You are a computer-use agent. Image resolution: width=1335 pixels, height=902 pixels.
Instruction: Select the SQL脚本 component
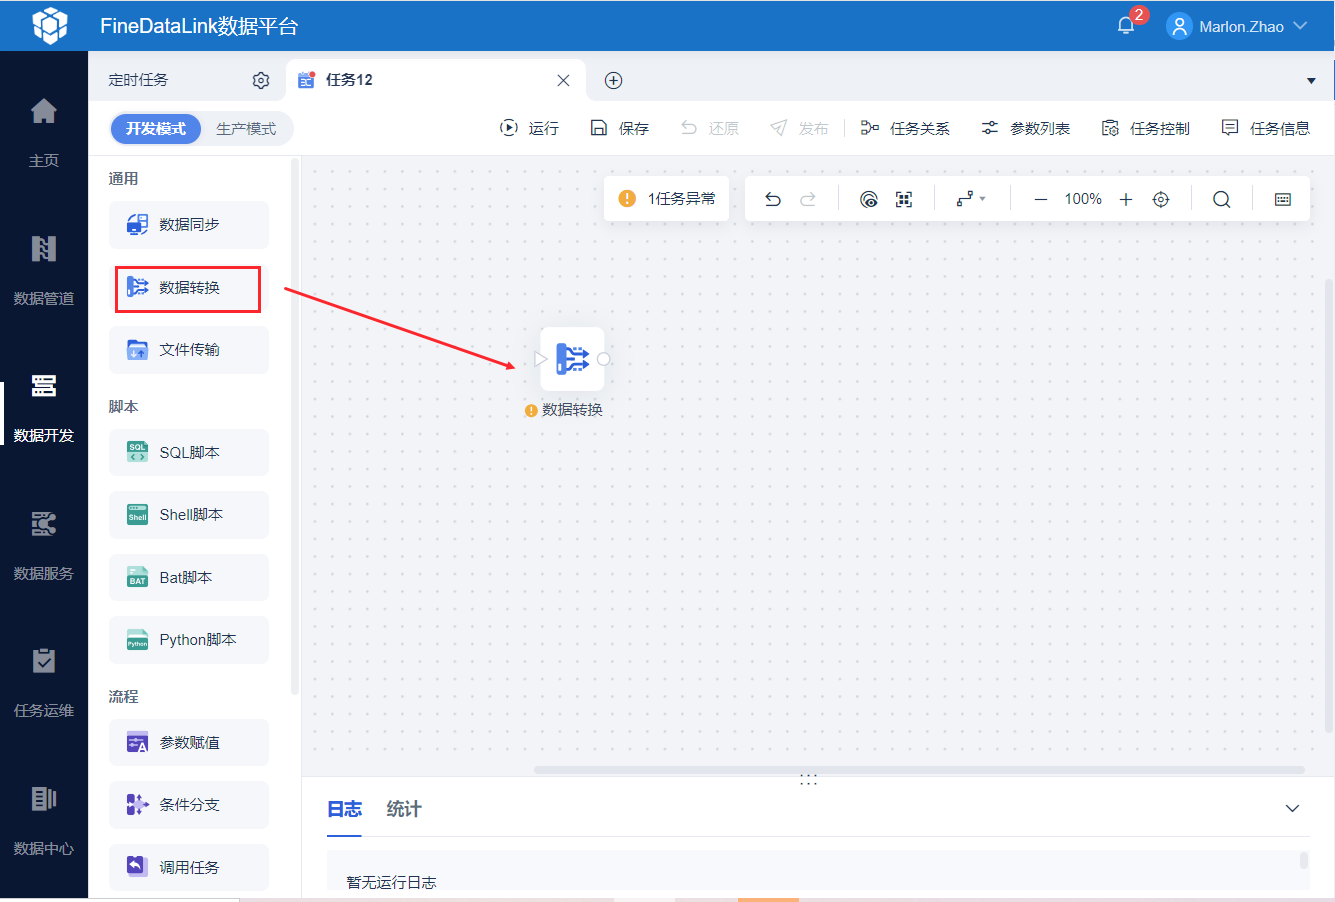[x=189, y=453]
